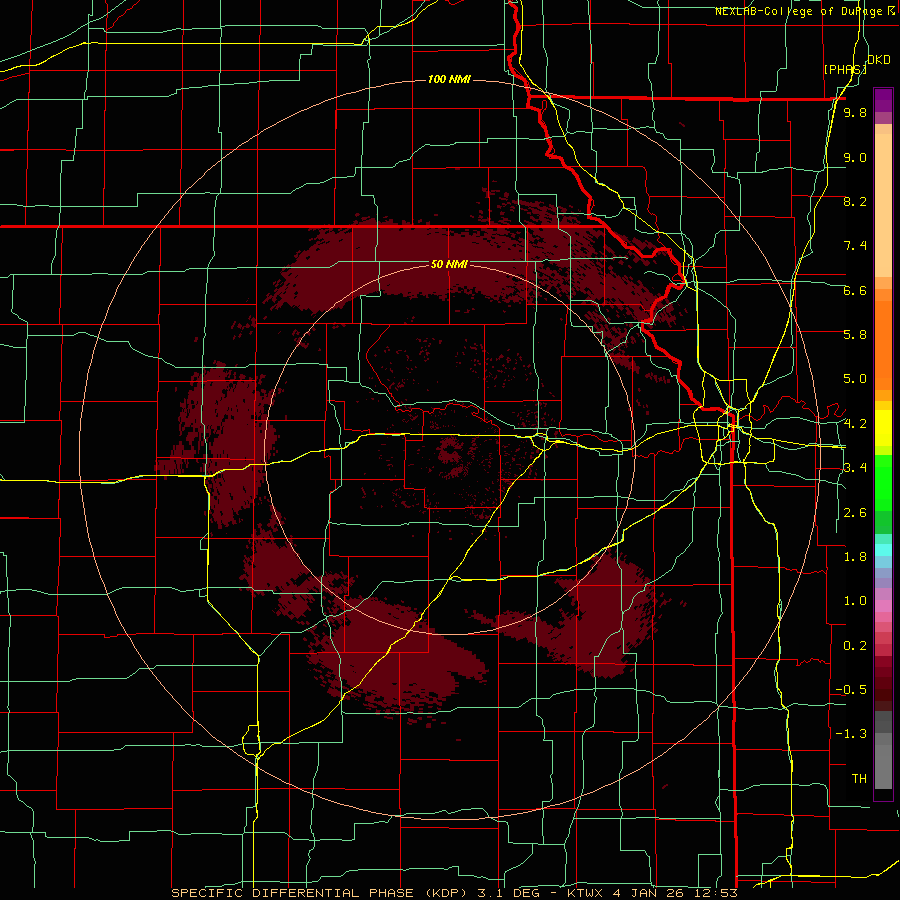Select the 4.2 color scale value
Image resolution: width=900 pixels, height=900 pixels.
(855, 424)
